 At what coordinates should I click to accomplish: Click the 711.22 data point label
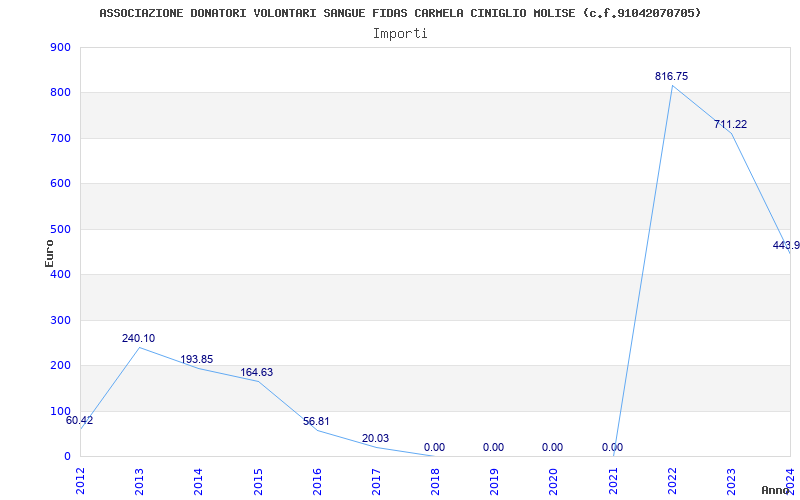730,125
